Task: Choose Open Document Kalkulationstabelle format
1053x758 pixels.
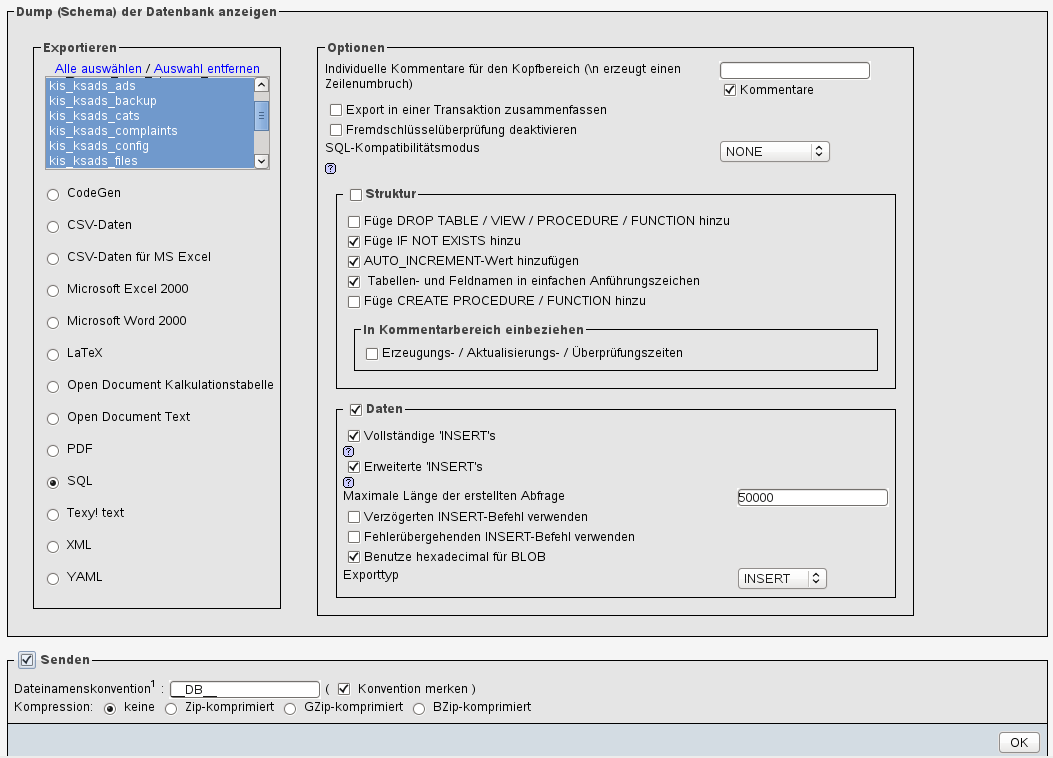Action: pos(53,387)
